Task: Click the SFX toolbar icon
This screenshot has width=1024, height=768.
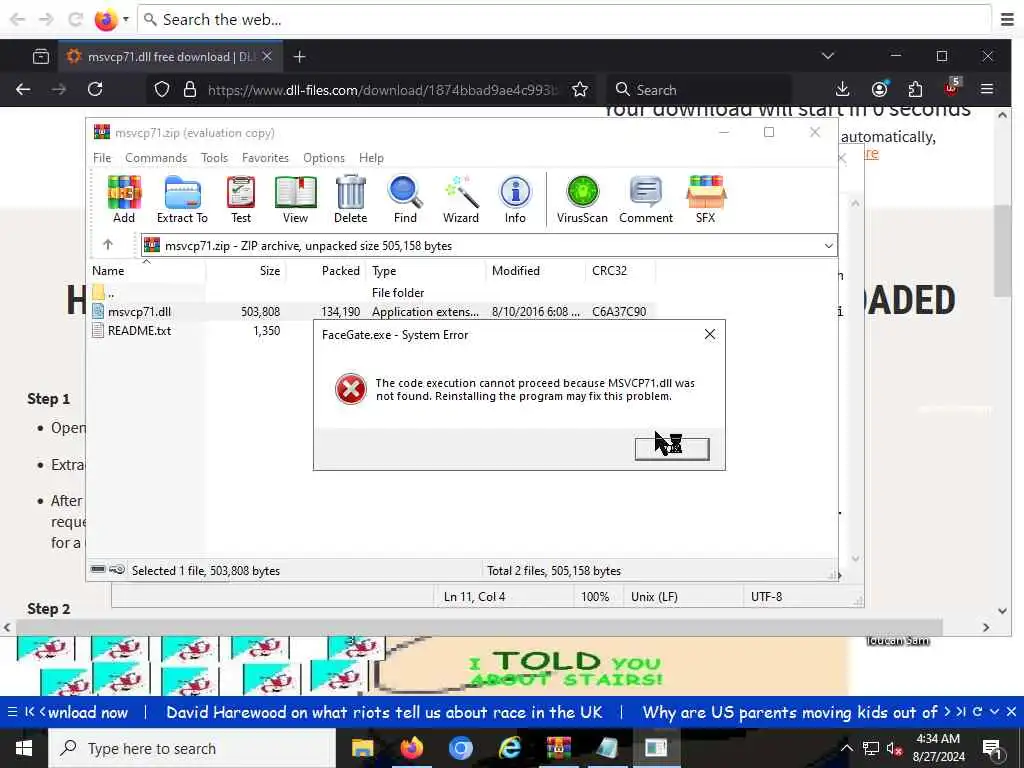Action: click(x=705, y=199)
